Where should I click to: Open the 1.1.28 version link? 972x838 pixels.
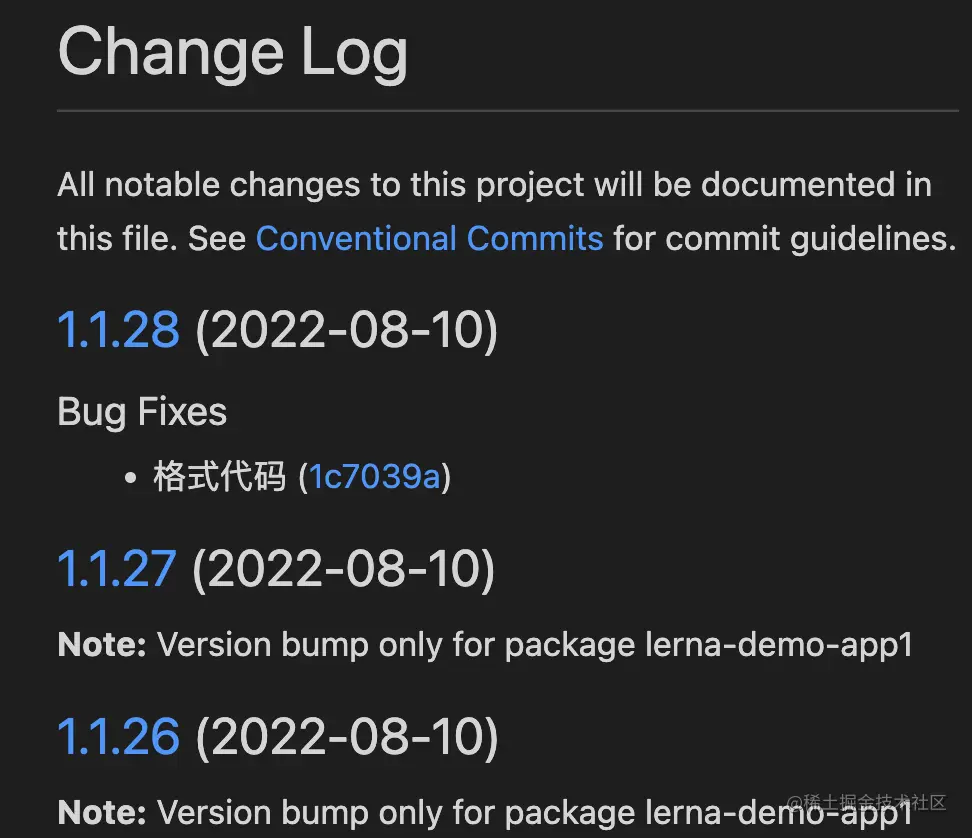(118, 329)
